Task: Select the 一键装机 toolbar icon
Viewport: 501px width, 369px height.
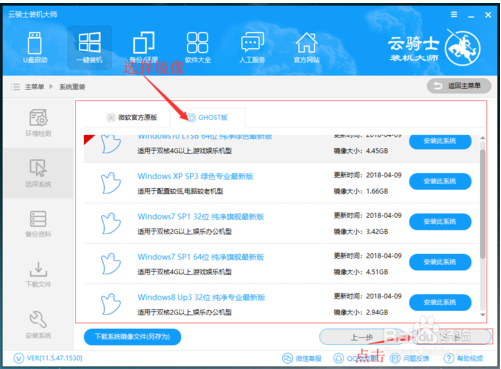Action: click(89, 47)
